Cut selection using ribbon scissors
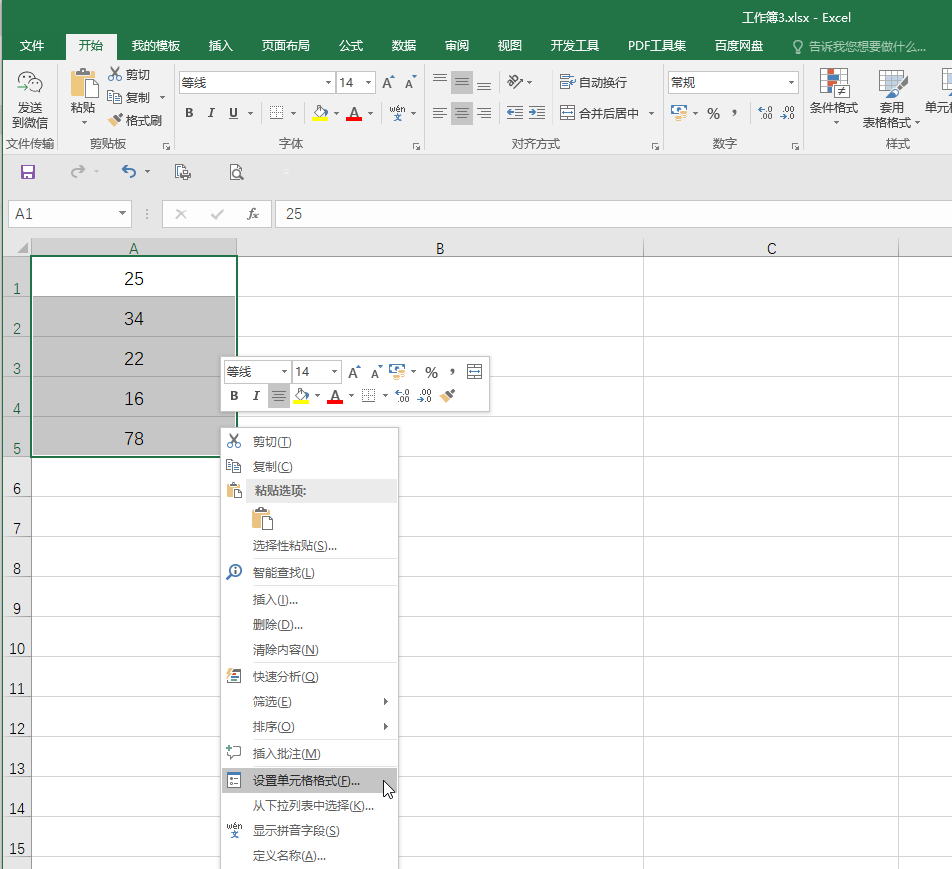The height and width of the screenshot is (869, 952). tap(128, 75)
